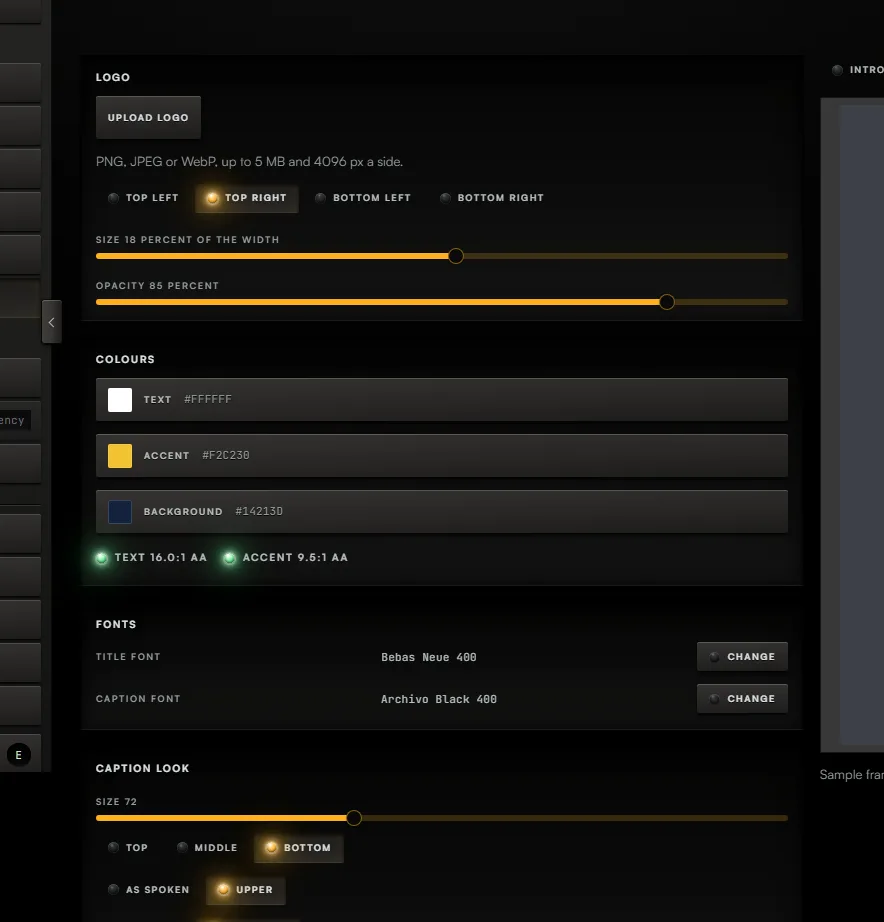Viewport: 884px width, 922px height.
Task: Click the Accent 9.5:1 AA contrast badge
Action: click(286, 557)
